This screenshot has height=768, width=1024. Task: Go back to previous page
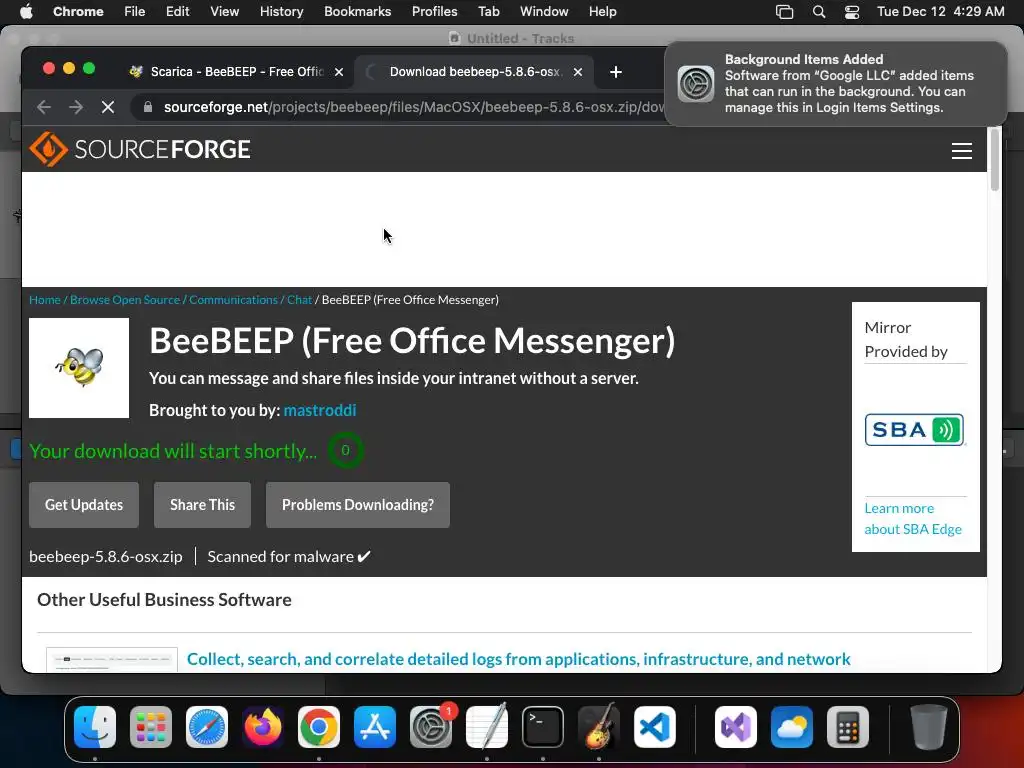pyautogui.click(x=44, y=106)
